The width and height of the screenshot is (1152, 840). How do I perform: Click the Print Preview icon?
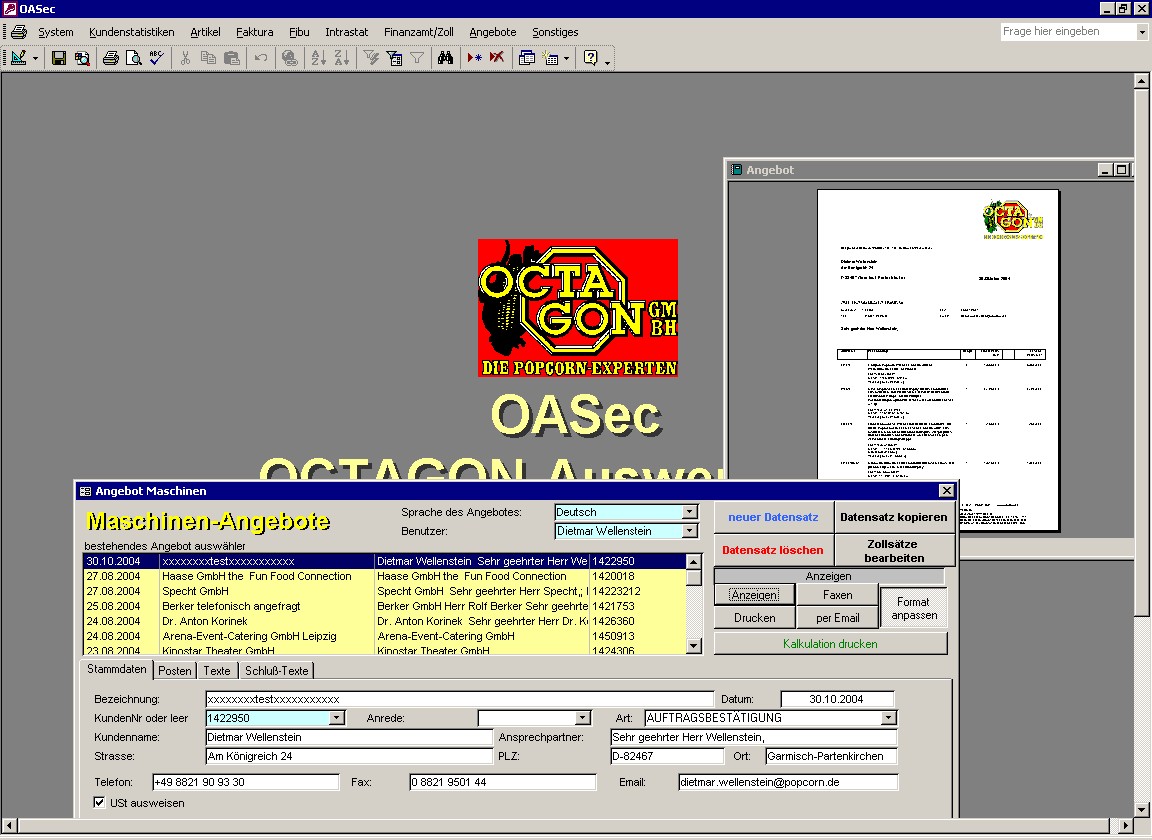134,58
